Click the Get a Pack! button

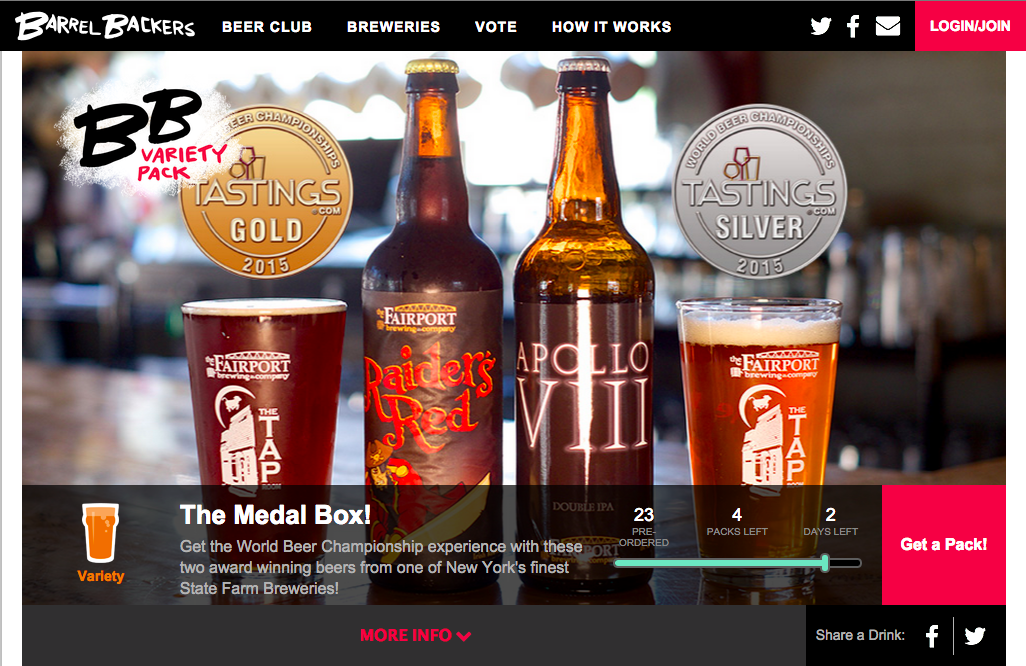944,544
